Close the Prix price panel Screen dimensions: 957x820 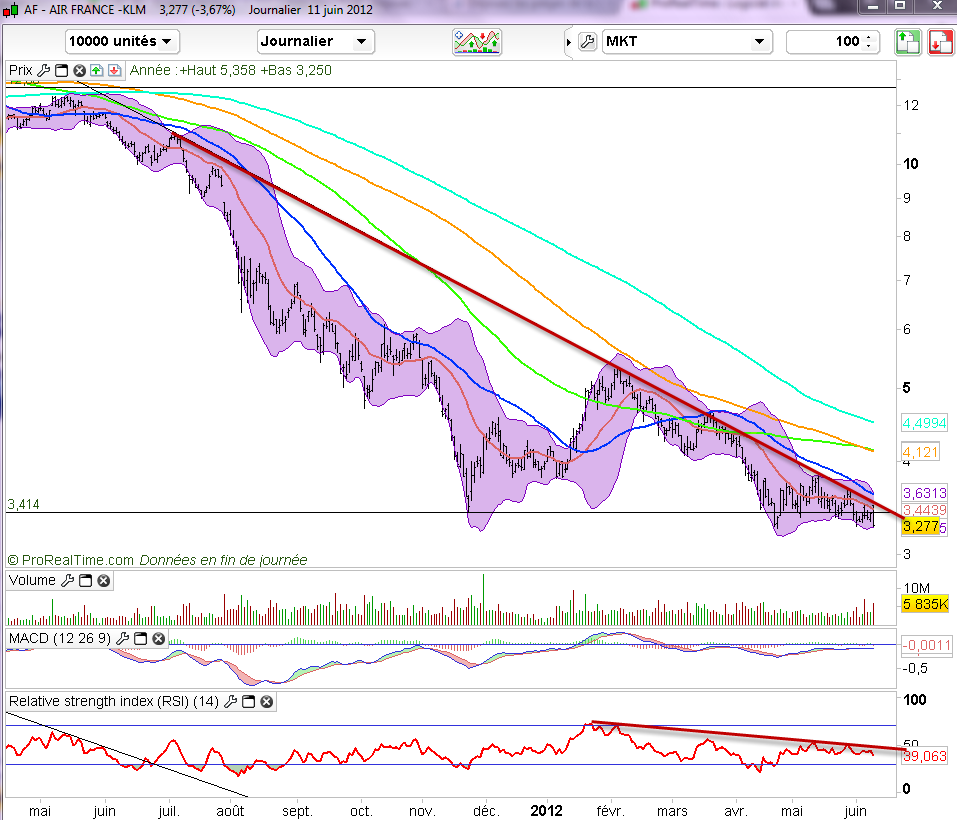pyautogui.click(x=79, y=70)
